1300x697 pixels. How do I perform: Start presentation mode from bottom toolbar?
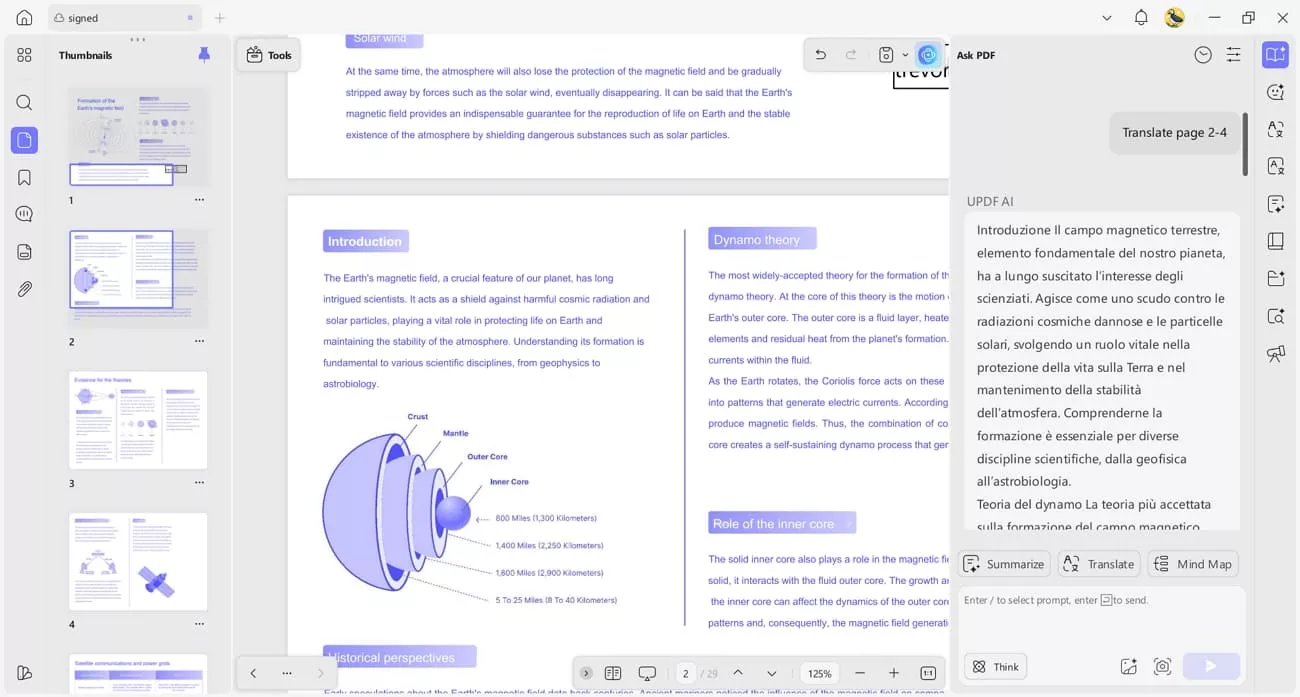(x=647, y=673)
